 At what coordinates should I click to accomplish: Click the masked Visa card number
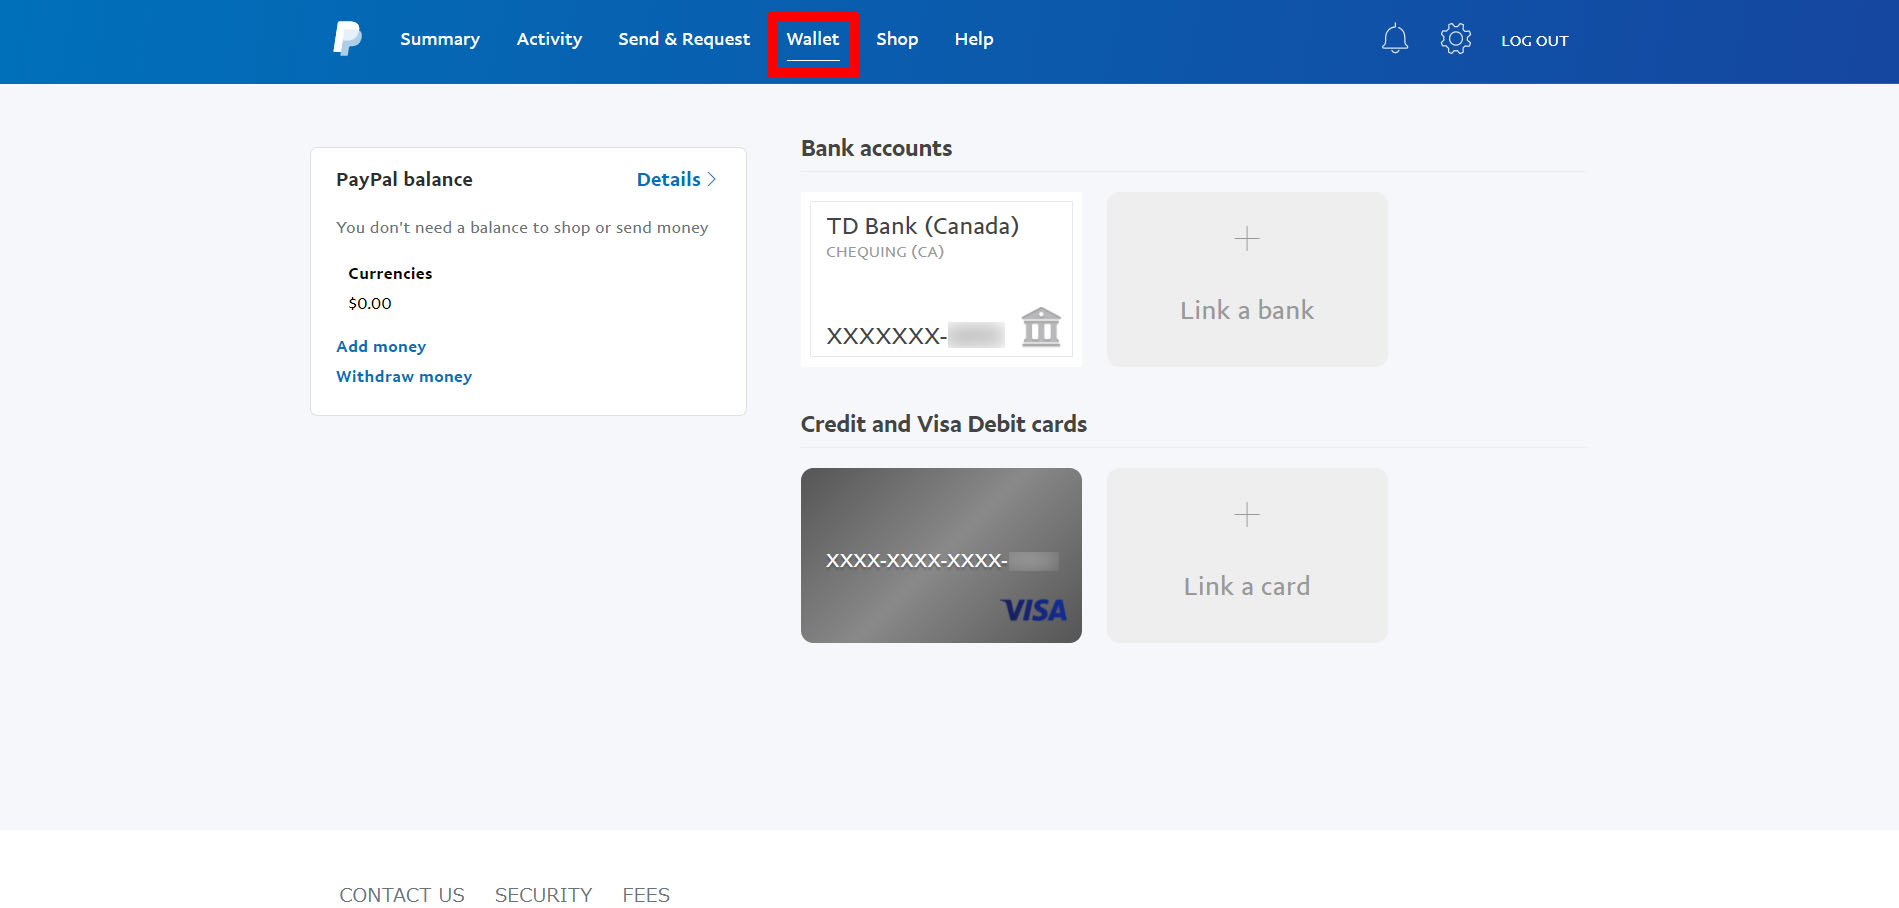pos(942,560)
